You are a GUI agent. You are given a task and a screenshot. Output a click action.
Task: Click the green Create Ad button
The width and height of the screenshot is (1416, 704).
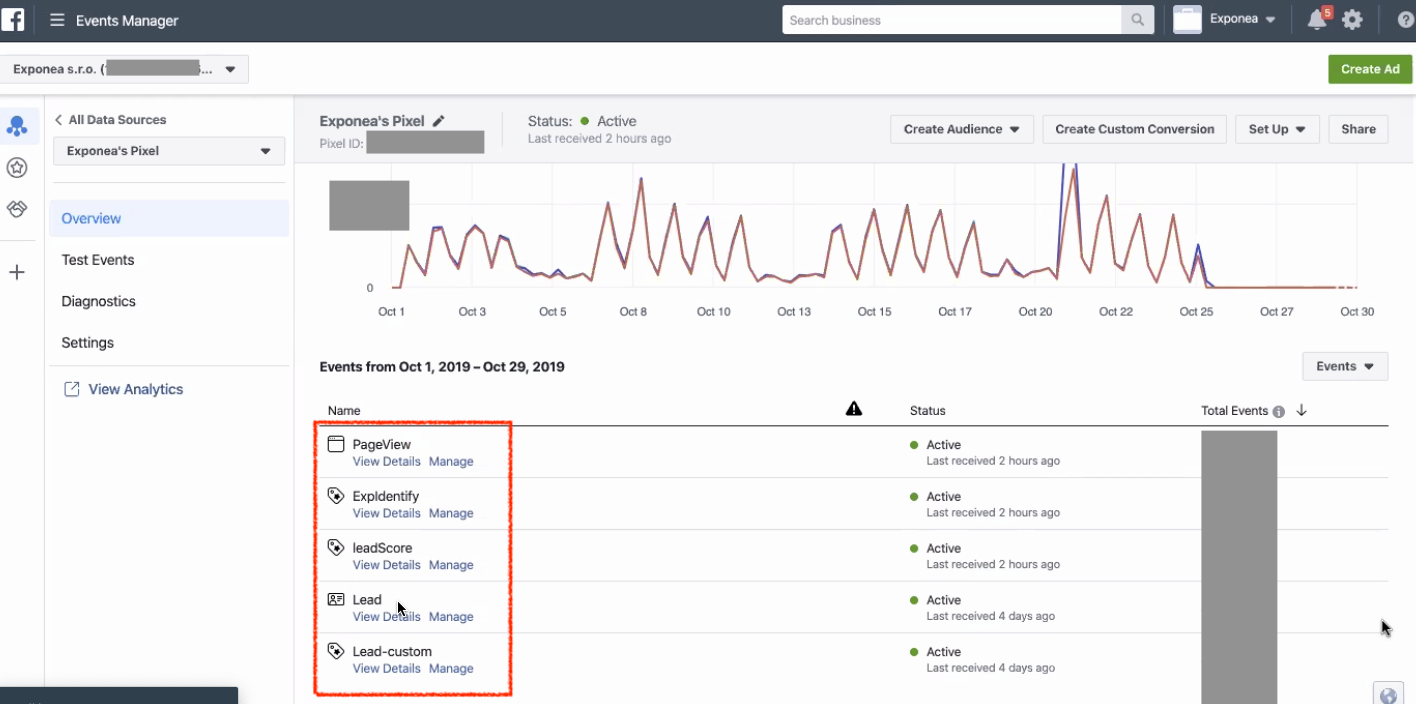pos(1370,69)
